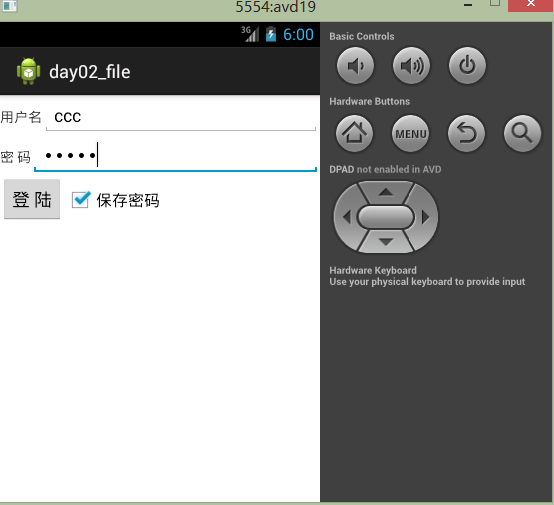Click the Hardware Buttons heading

coord(370,101)
